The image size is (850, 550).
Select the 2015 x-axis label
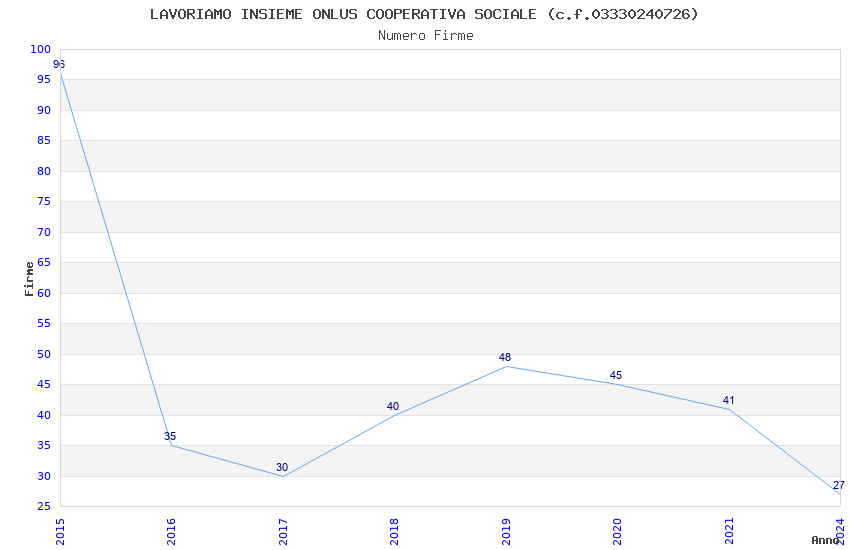[x=60, y=532]
